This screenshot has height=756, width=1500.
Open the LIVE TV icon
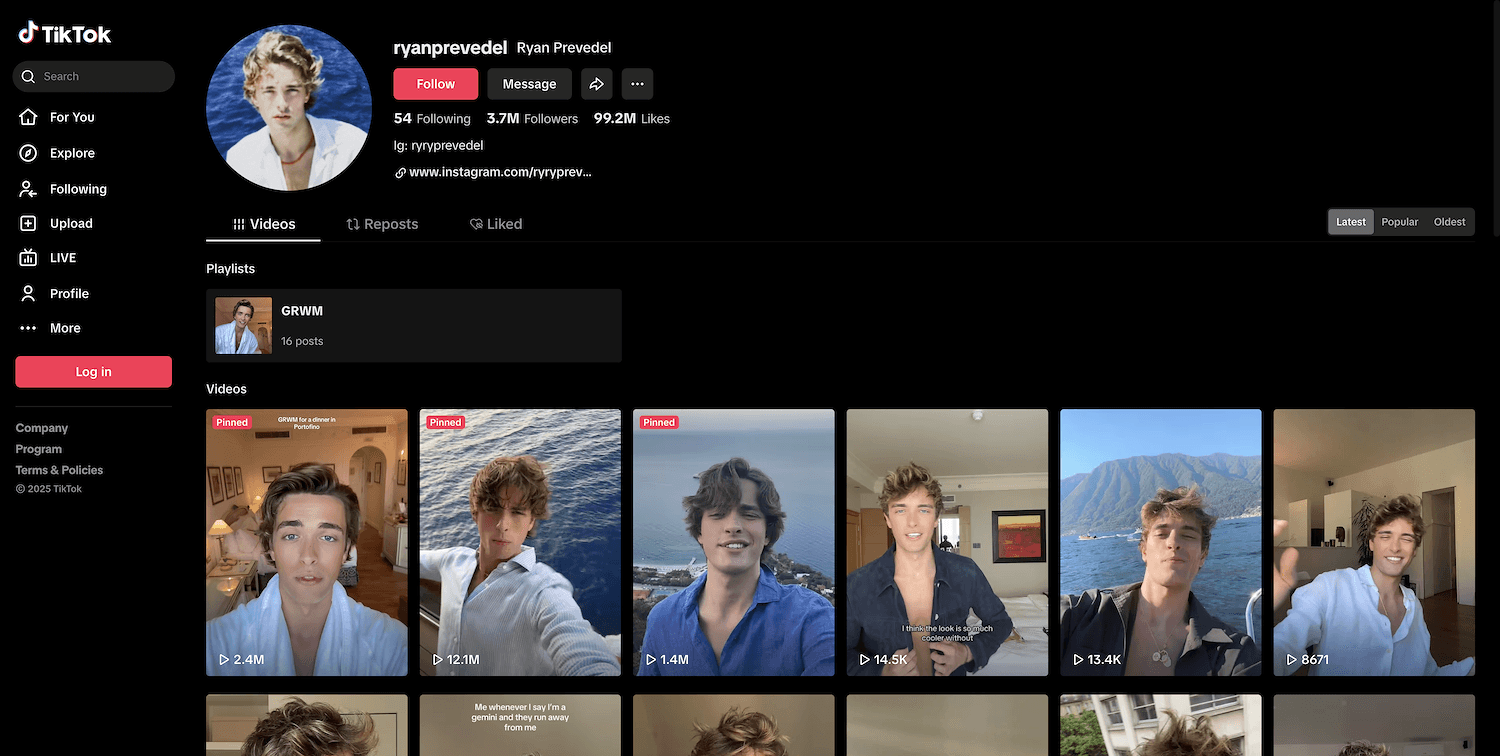point(28,258)
